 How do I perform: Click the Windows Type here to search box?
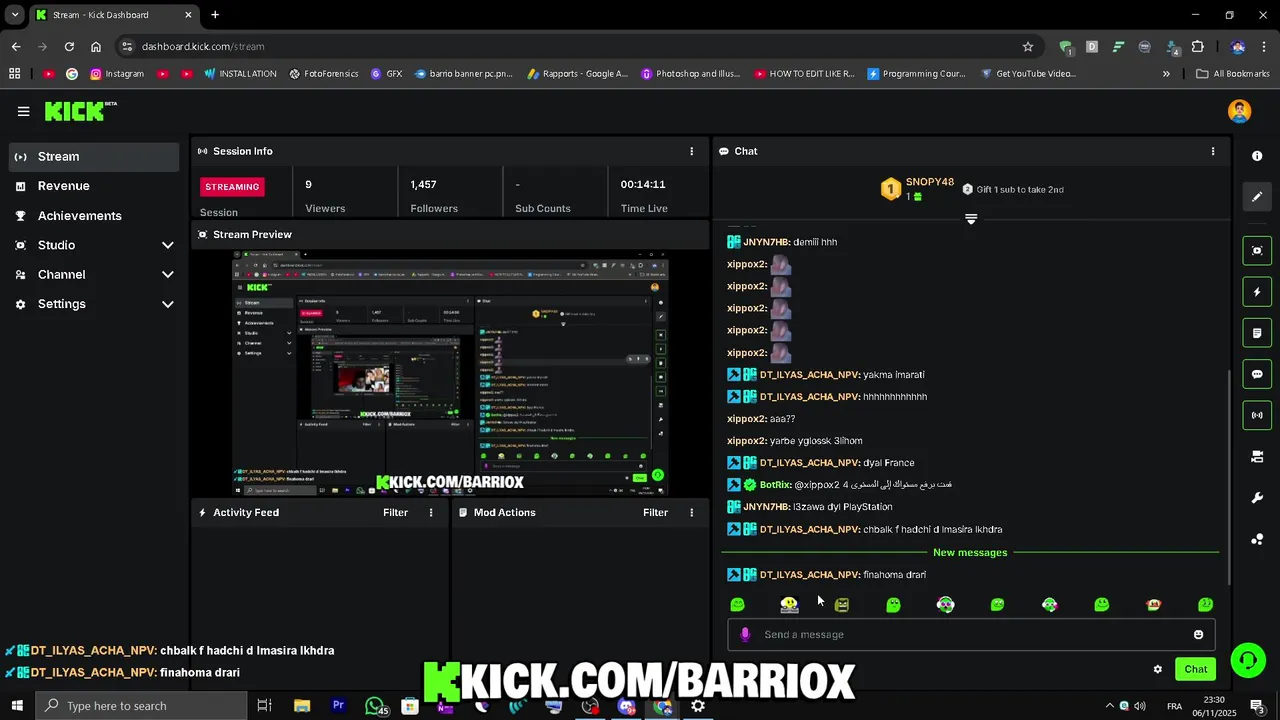coord(141,706)
